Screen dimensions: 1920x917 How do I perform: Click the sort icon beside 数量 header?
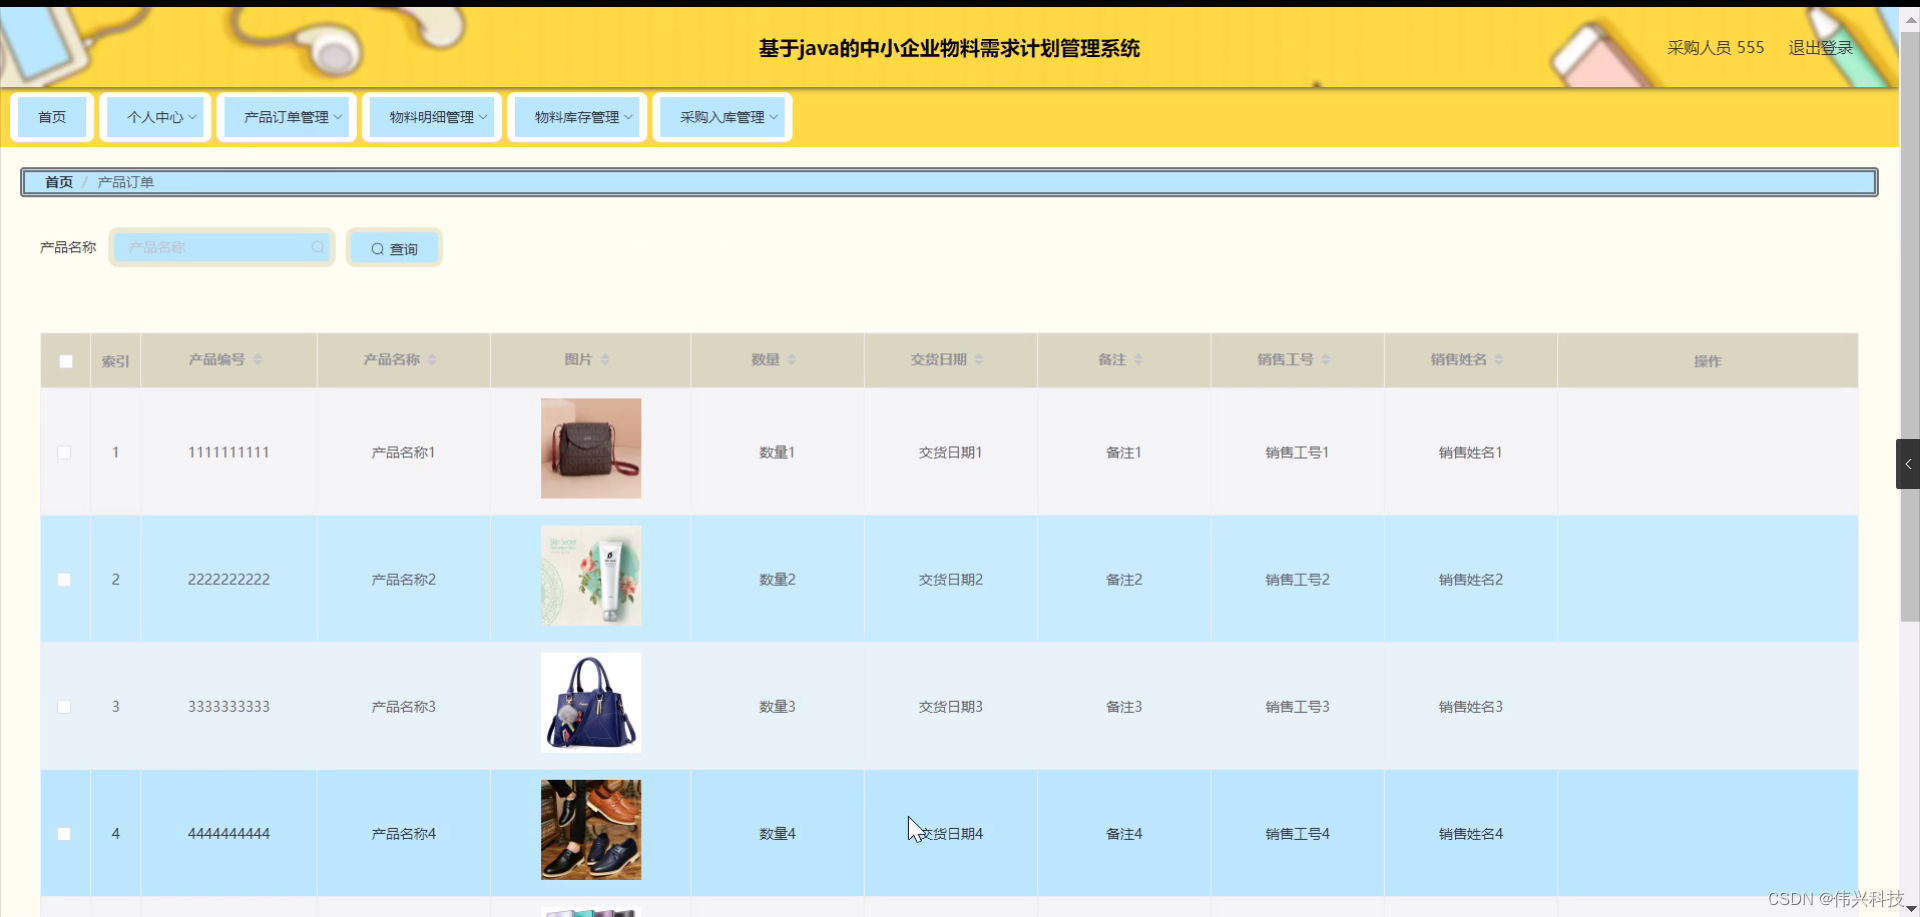tap(793, 360)
